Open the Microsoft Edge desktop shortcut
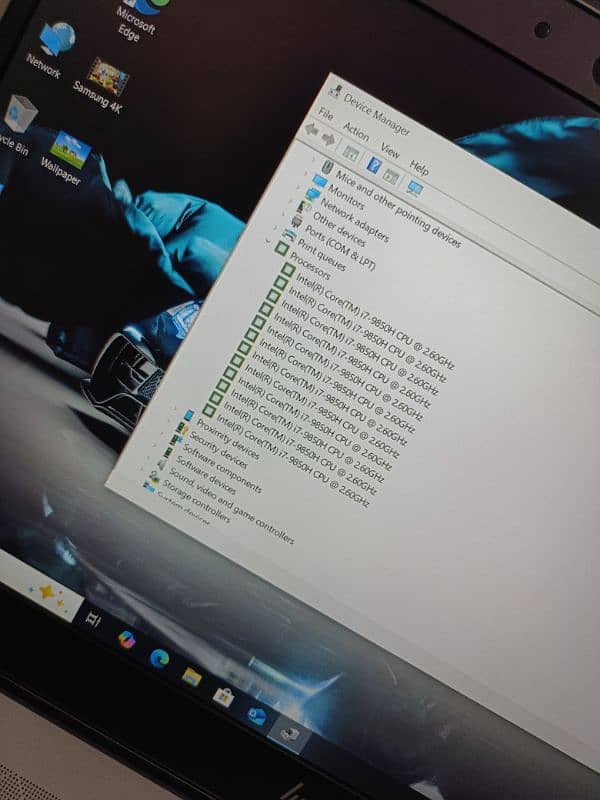 tap(138, 18)
